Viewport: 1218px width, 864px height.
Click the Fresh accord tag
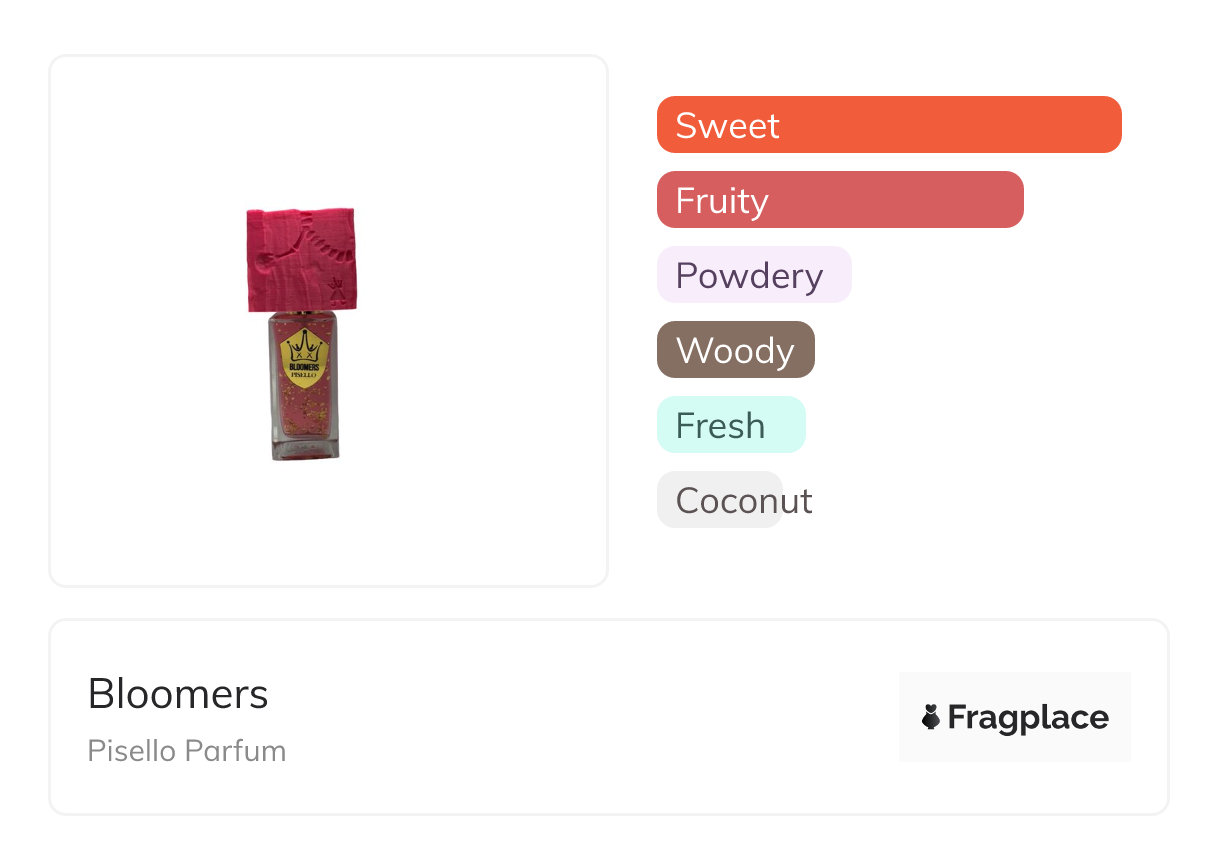click(x=730, y=425)
